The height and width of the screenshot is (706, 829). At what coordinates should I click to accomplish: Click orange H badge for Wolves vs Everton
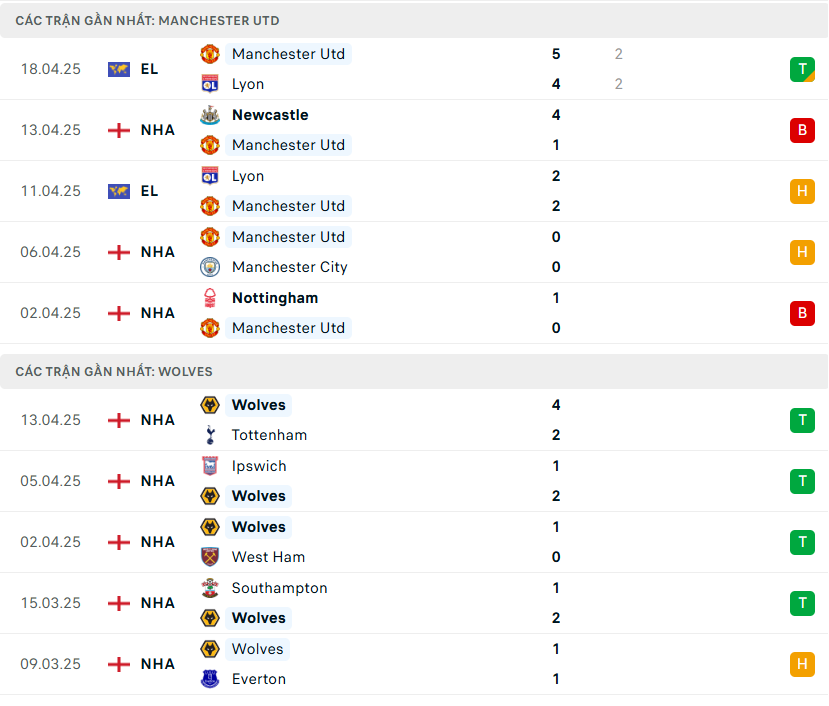pyautogui.click(x=802, y=664)
